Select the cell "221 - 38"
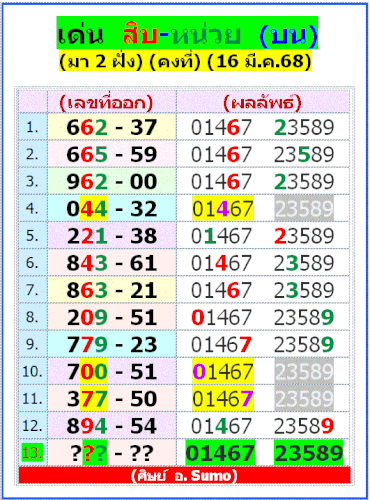370x500 pixels. point(112,236)
